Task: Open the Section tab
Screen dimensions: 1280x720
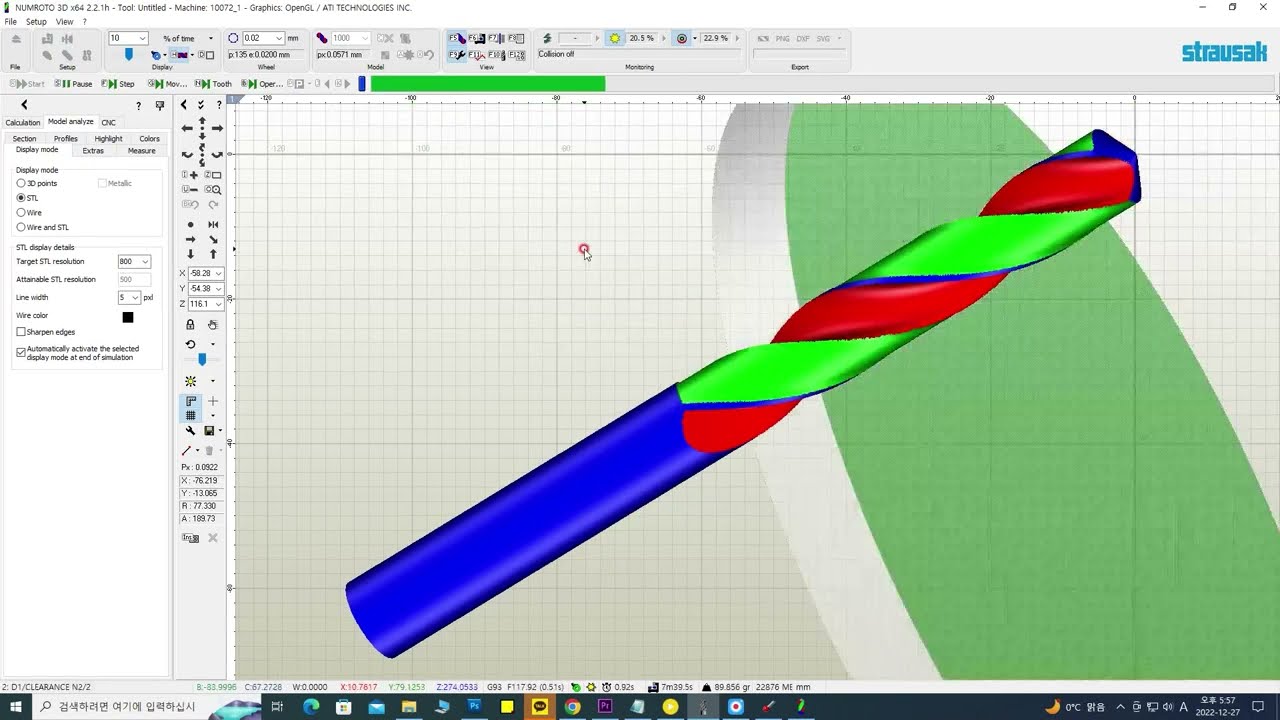Action: [x=24, y=139]
